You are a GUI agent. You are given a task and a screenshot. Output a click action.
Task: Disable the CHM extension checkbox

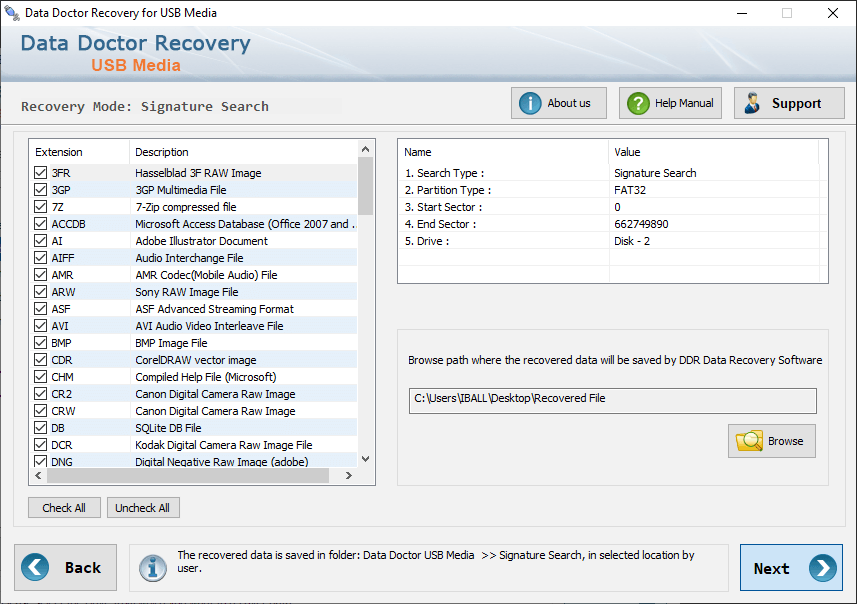click(x=40, y=377)
